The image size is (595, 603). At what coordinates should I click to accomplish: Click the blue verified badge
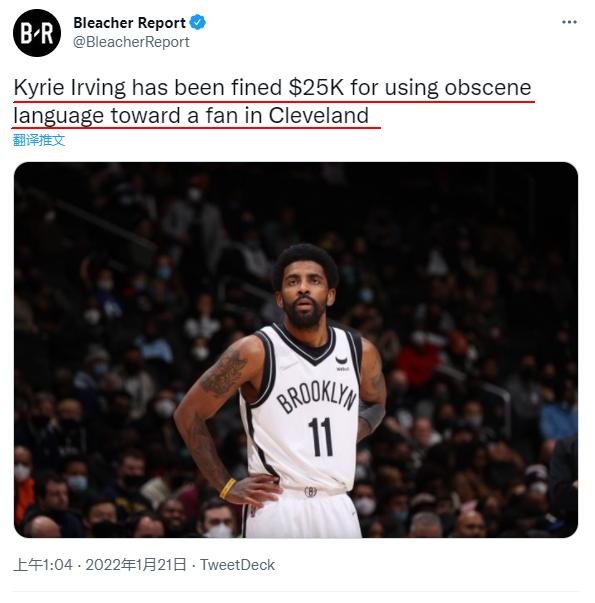[x=198, y=22]
